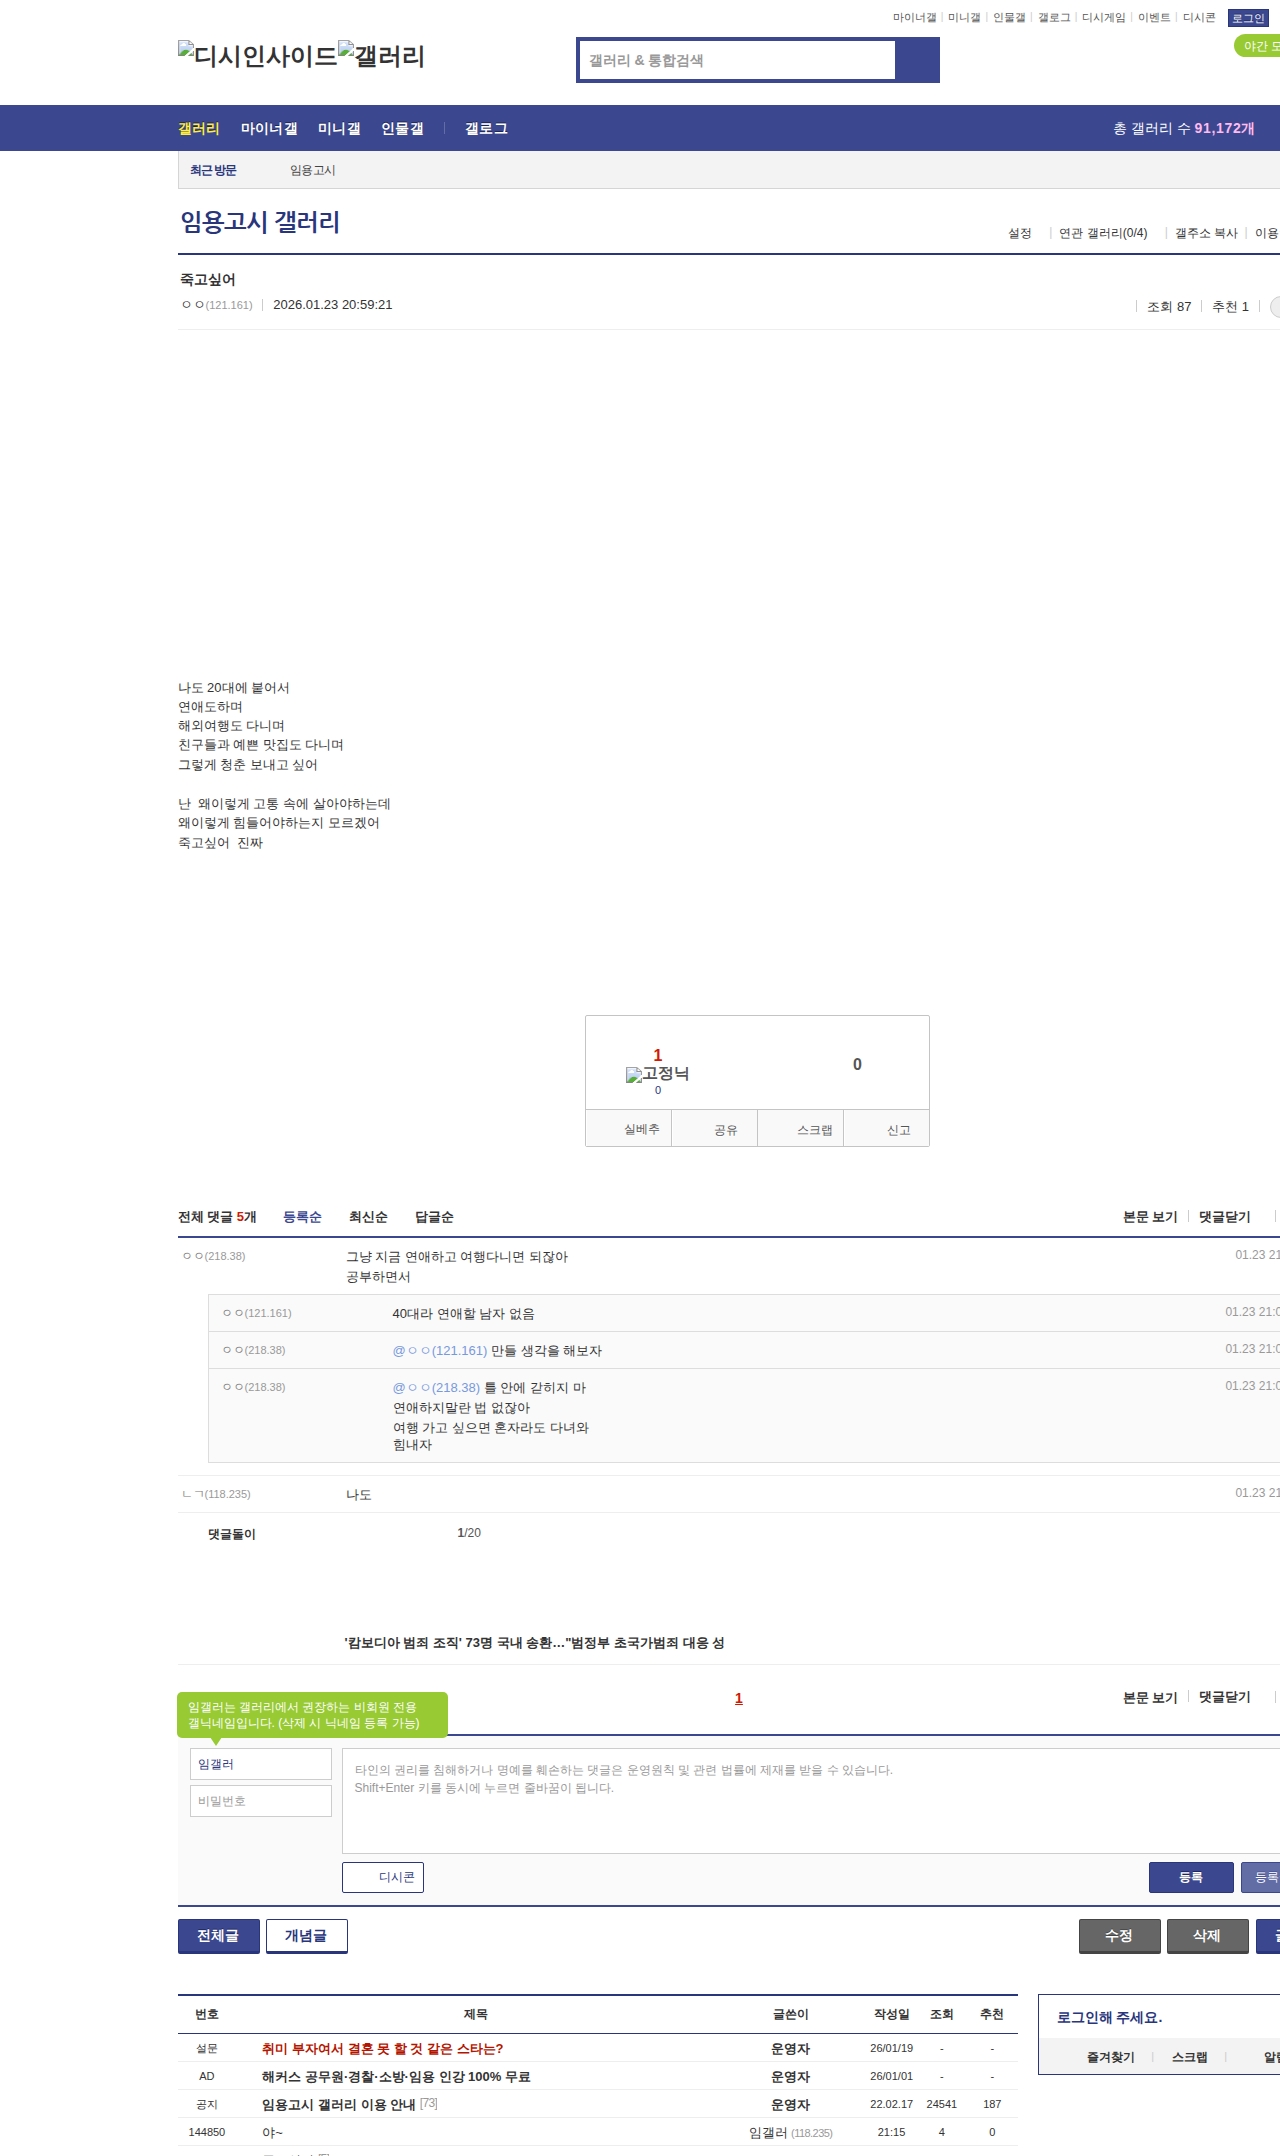Click the 비밀번호 password field
Viewport: 1280px width, 2156px height.
pos(261,1801)
